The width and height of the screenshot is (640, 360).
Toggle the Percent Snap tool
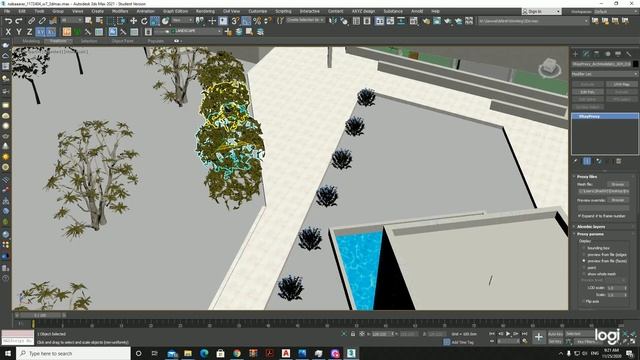[257, 20]
